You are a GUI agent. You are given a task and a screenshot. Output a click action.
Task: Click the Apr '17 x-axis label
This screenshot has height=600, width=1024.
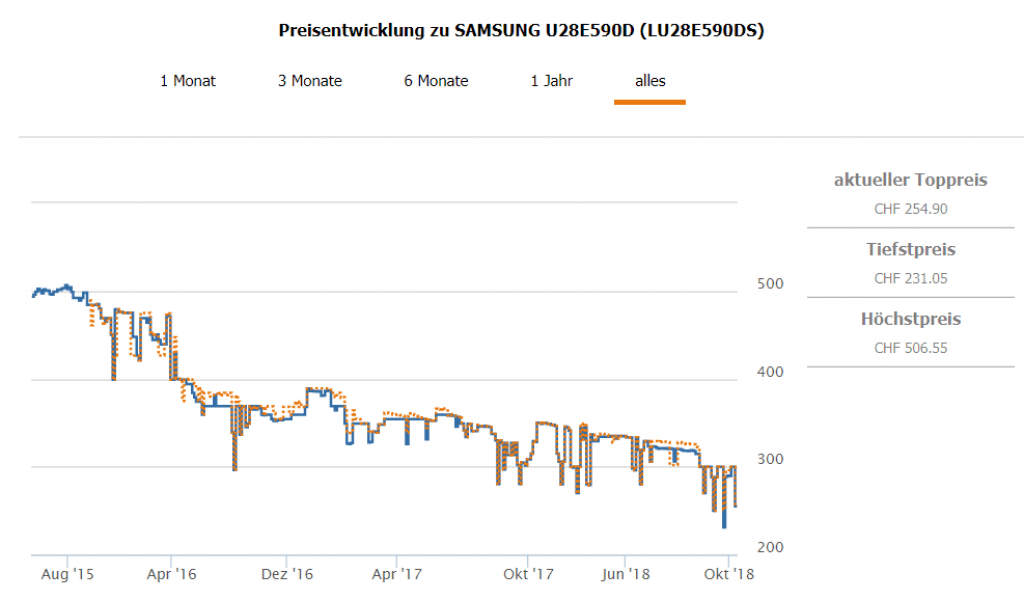pos(397,575)
